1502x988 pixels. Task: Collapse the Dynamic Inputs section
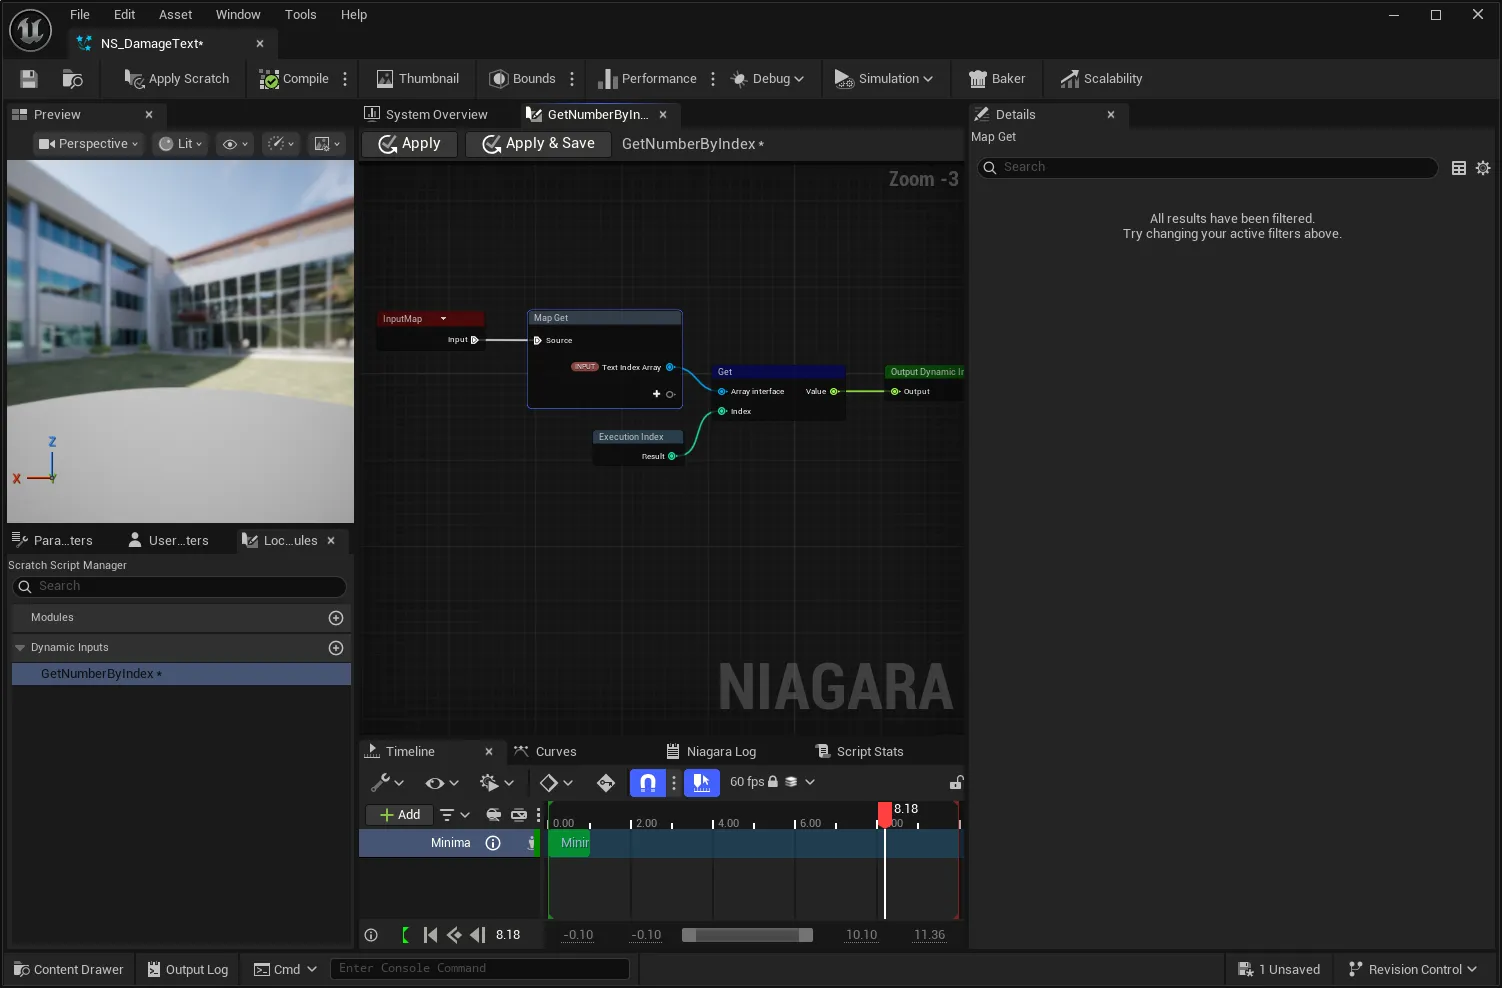point(20,648)
